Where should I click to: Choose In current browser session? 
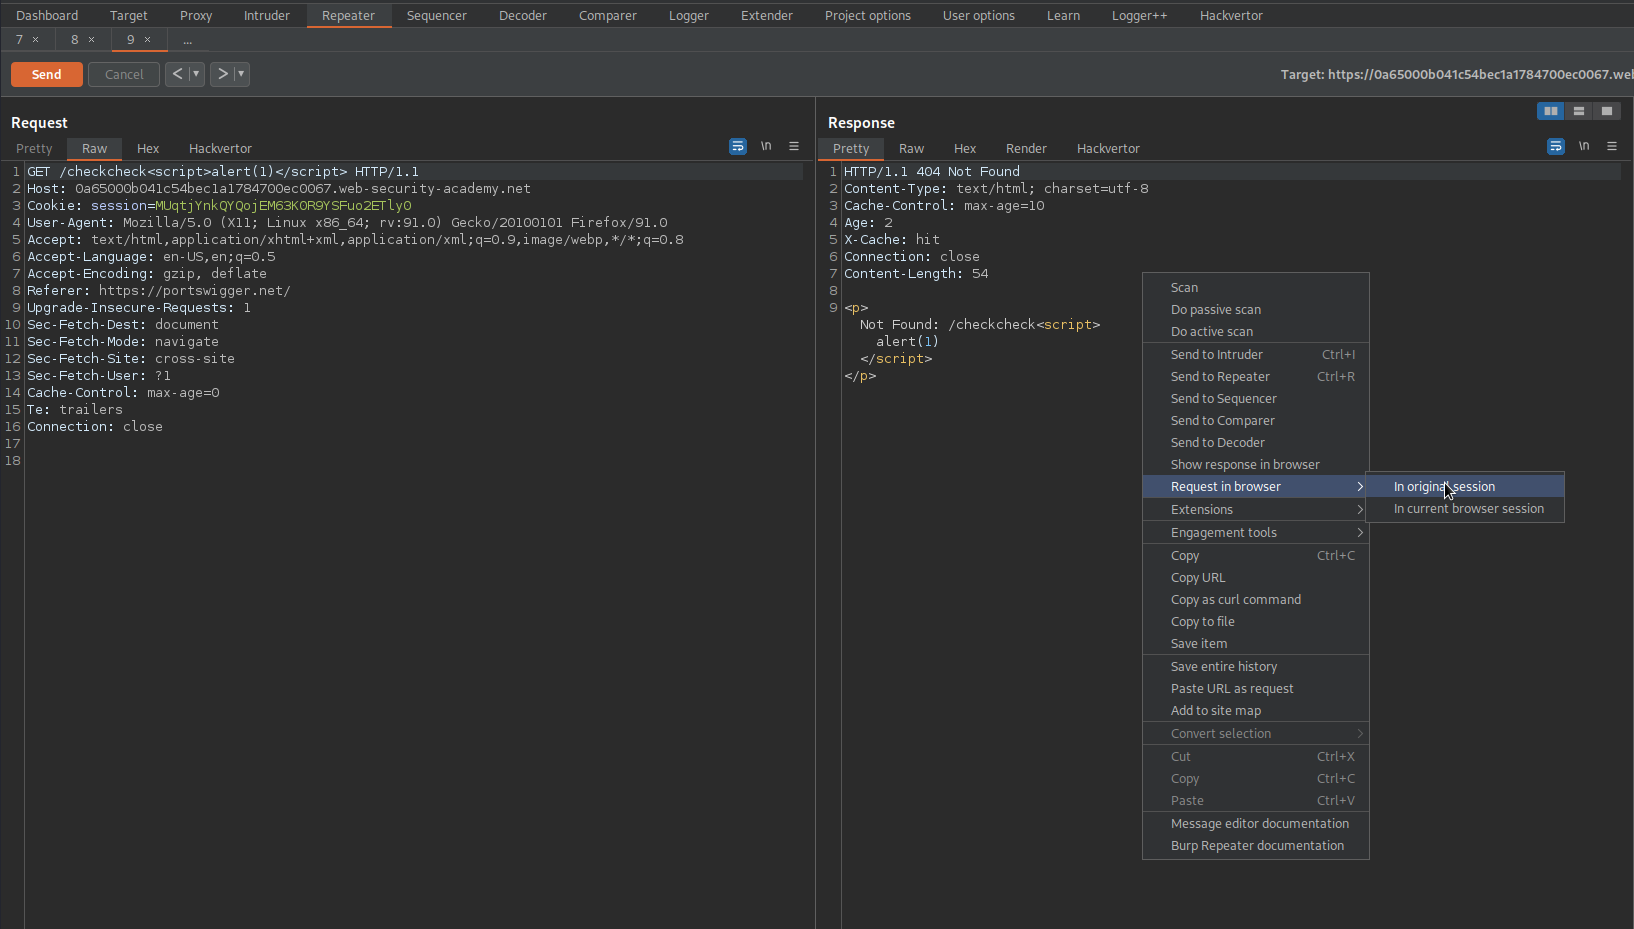[x=1464, y=509]
